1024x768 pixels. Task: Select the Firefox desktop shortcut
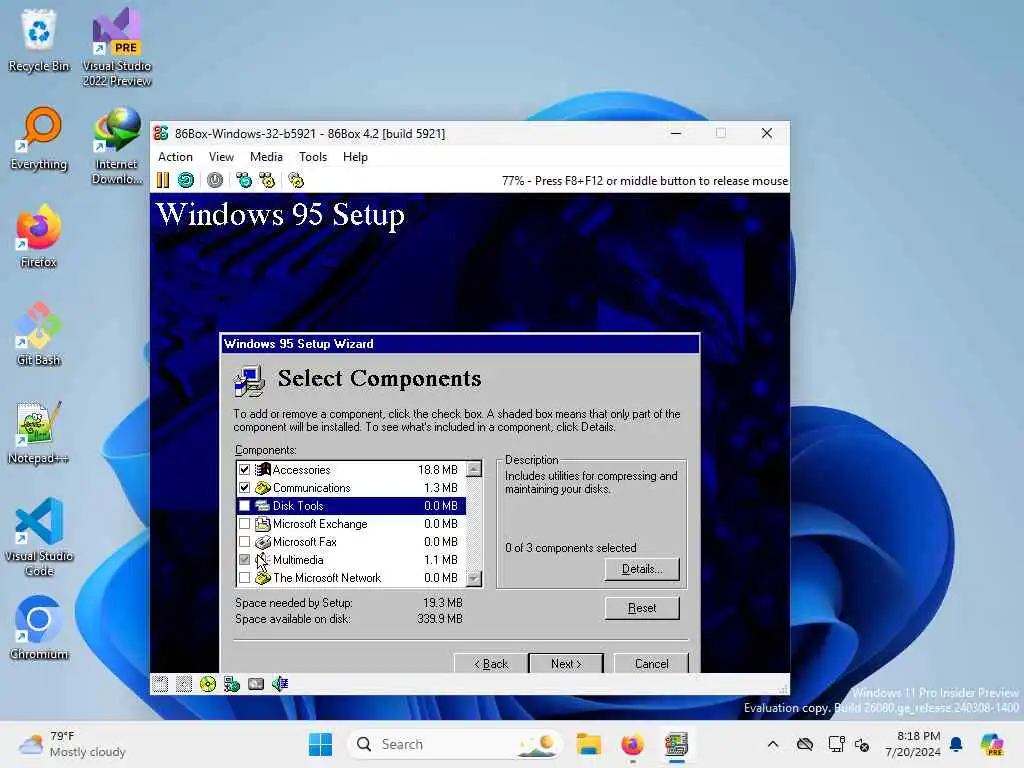point(39,236)
